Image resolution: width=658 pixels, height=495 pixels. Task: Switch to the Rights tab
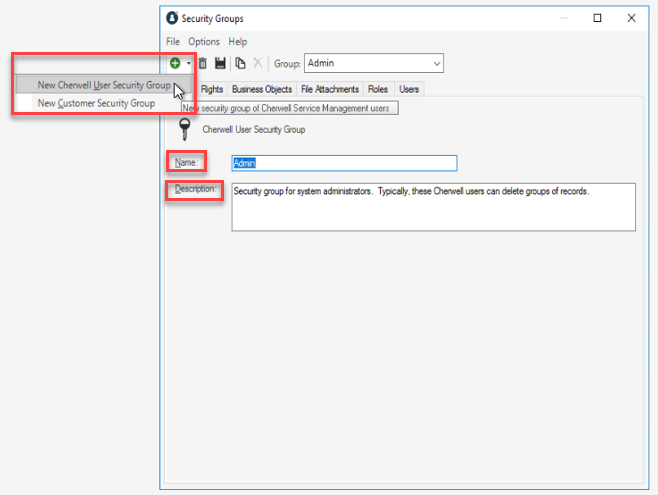[x=212, y=89]
